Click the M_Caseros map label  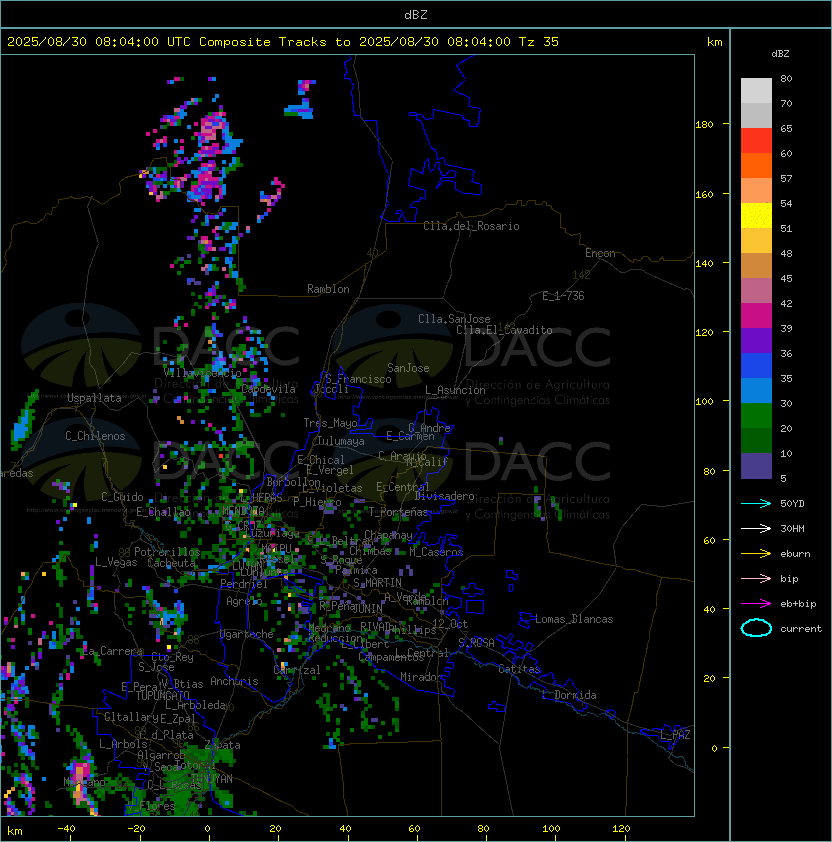click(x=436, y=551)
